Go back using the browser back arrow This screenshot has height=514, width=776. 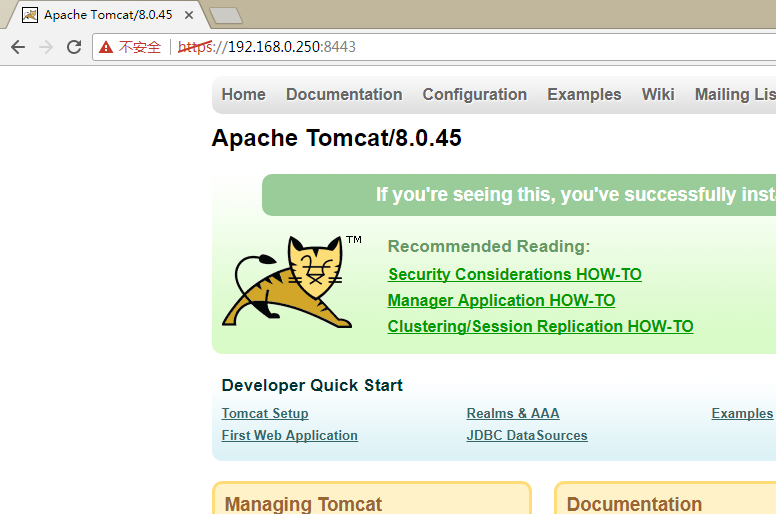[x=18, y=47]
